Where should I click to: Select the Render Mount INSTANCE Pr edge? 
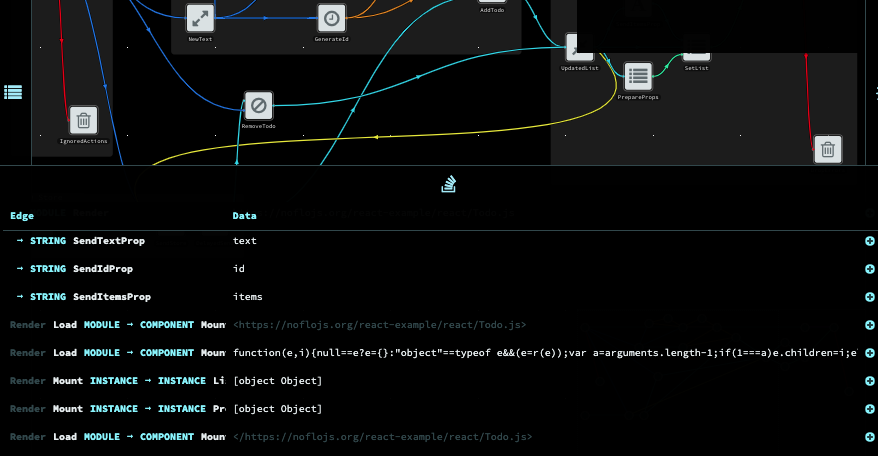[x=118, y=409]
